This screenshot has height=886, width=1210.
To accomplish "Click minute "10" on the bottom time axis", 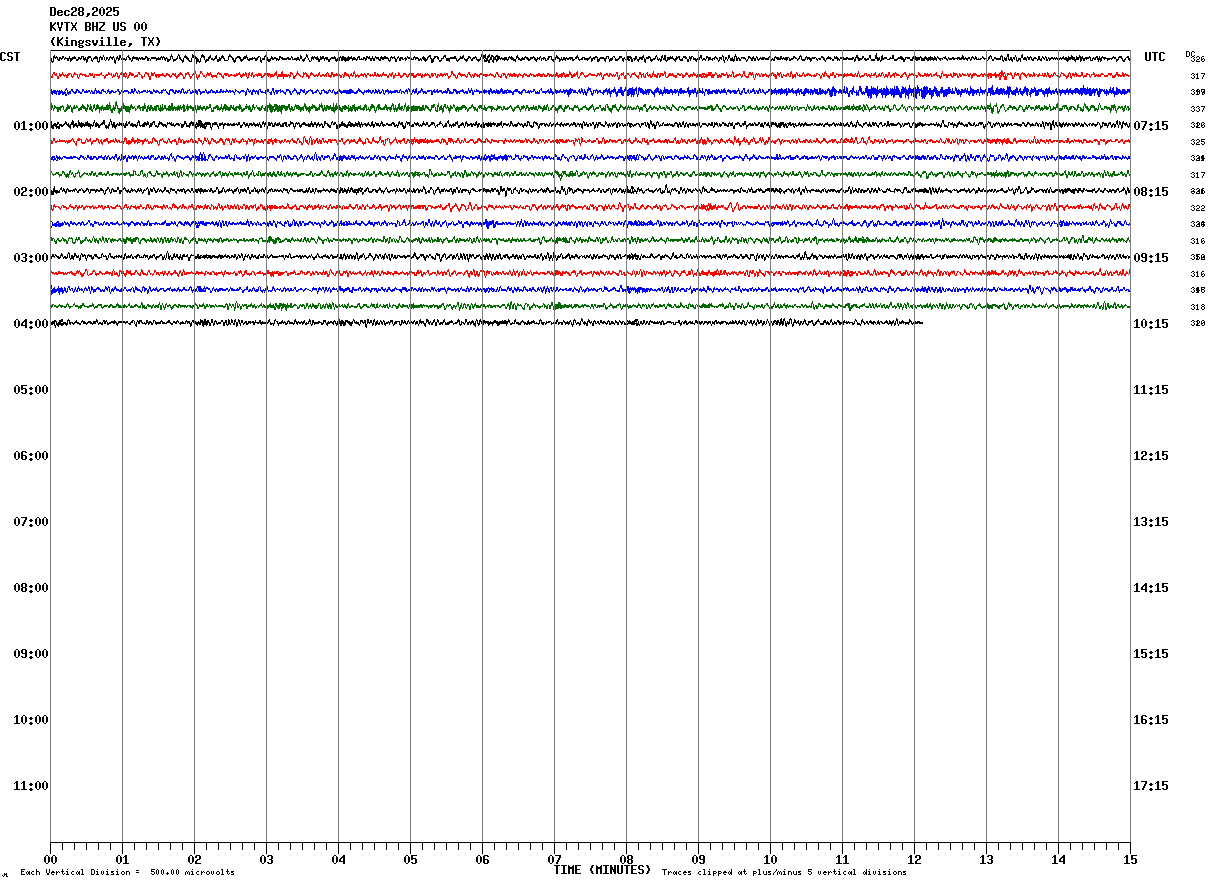I will point(770,860).
